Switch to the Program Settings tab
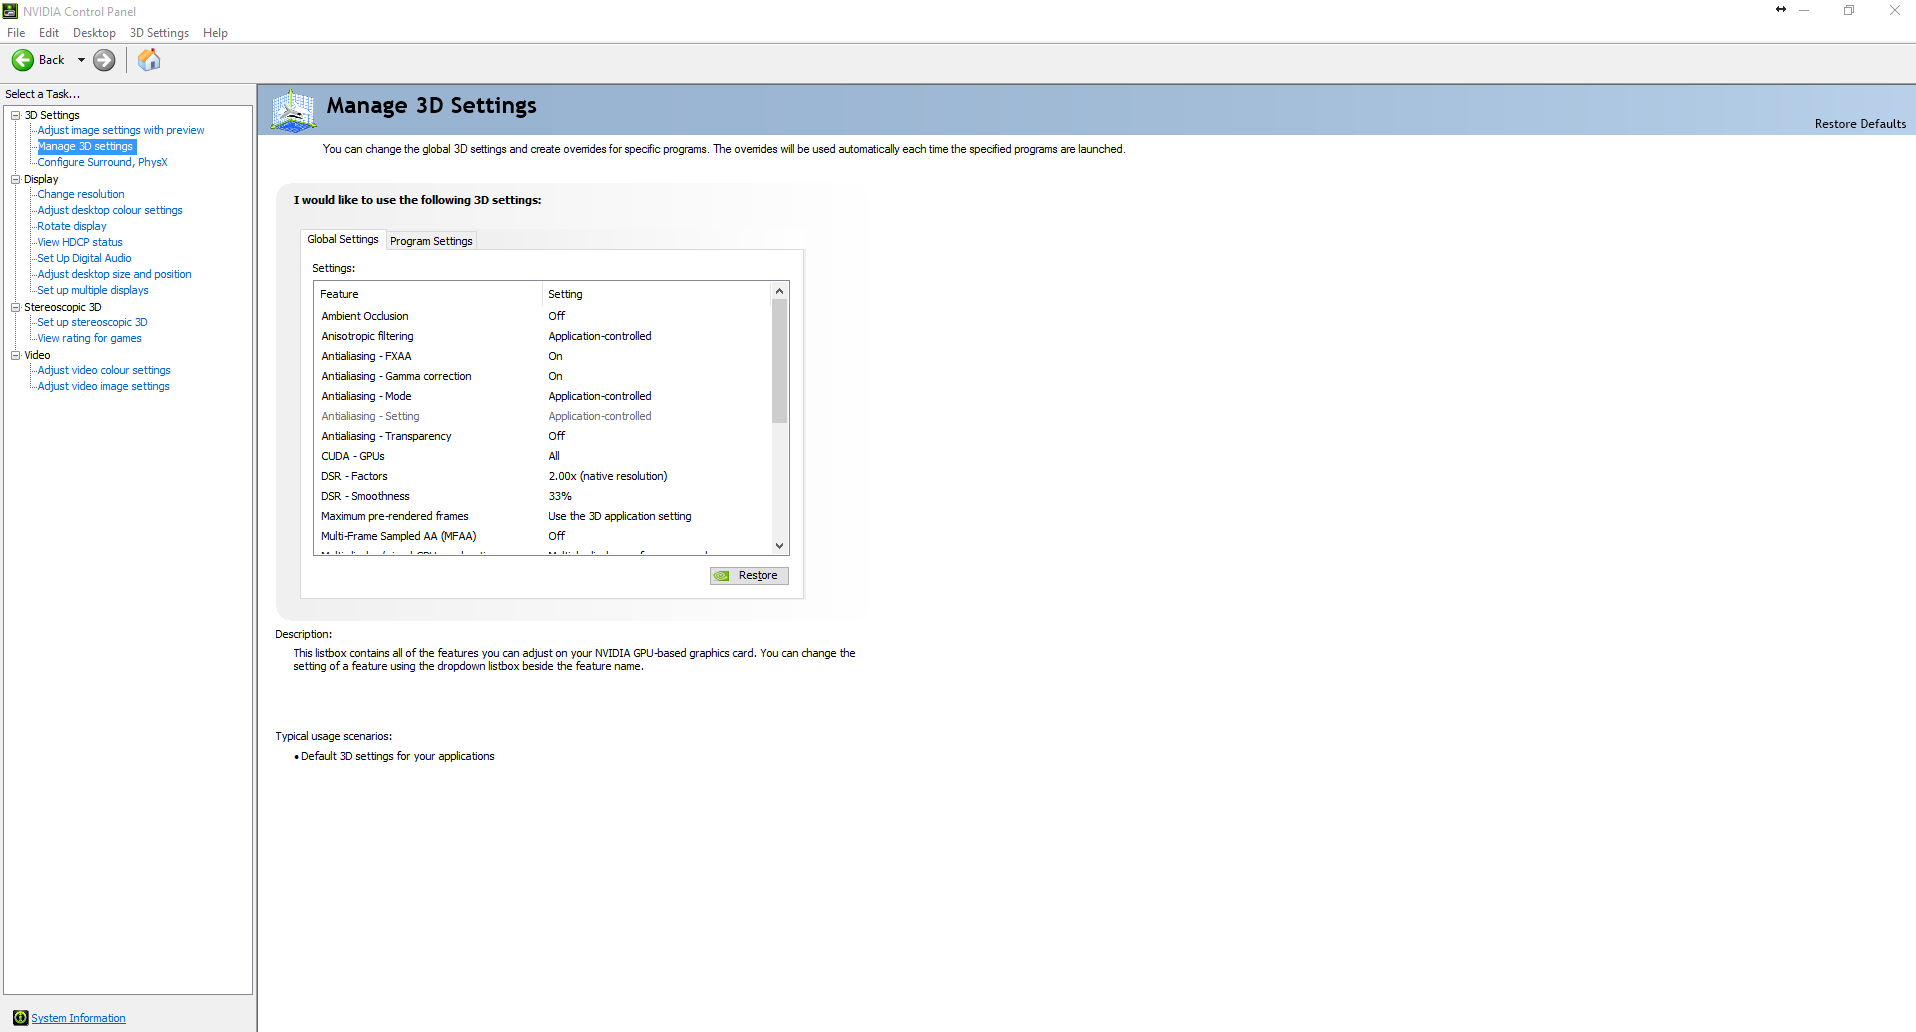1916x1032 pixels. coord(431,241)
